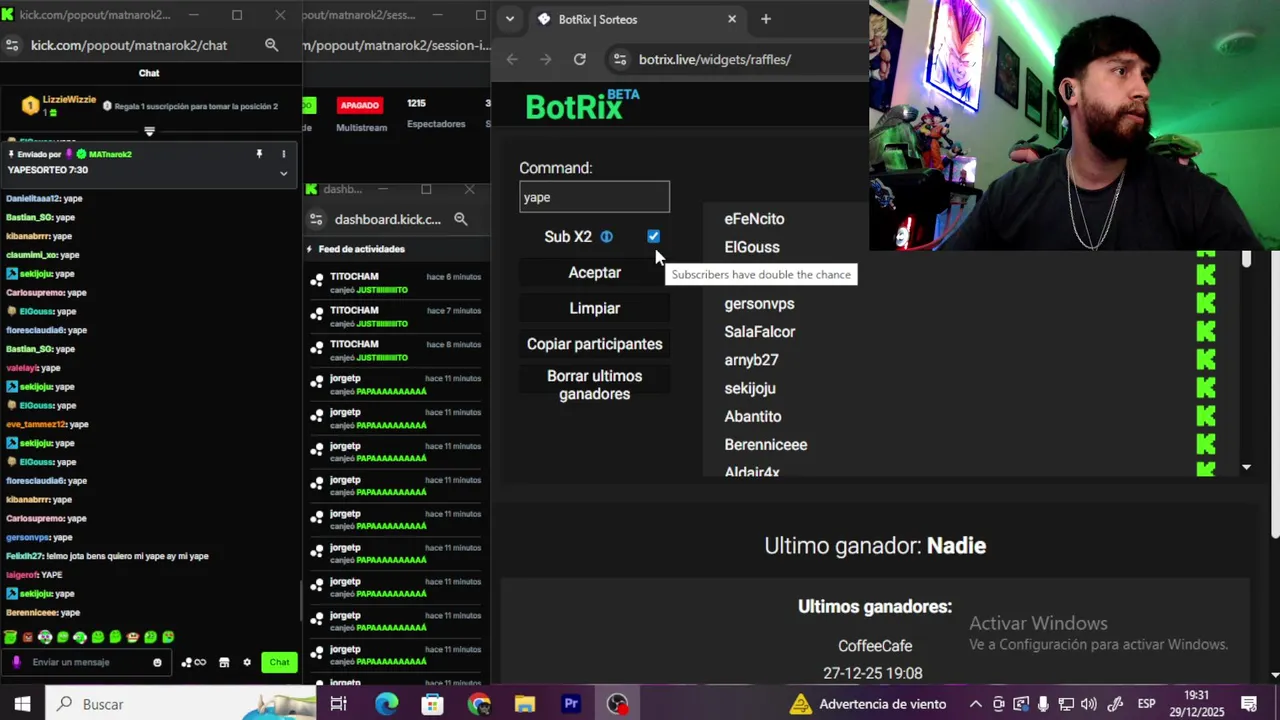Screen dimensions: 1280x720
Task: Select participant SalaFalcor in raffle list
Action: (760, 332)
